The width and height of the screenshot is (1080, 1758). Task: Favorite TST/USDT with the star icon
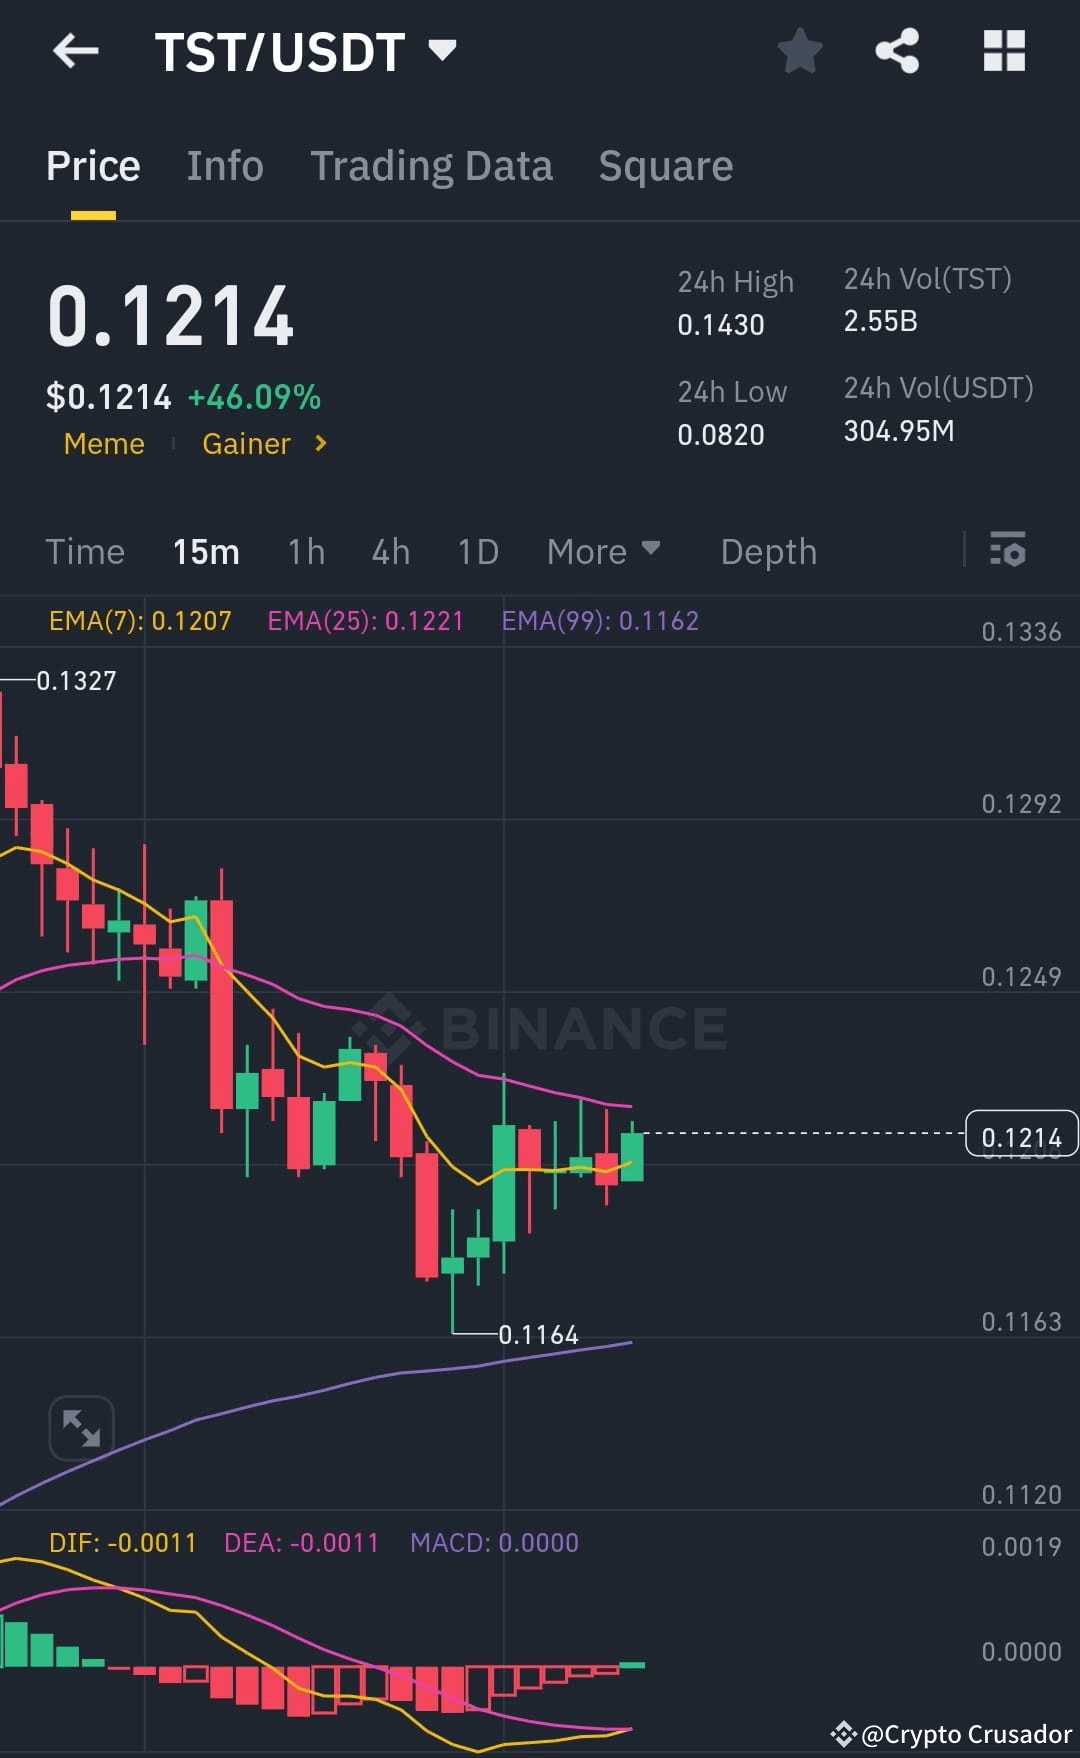(x=800, y=52)
